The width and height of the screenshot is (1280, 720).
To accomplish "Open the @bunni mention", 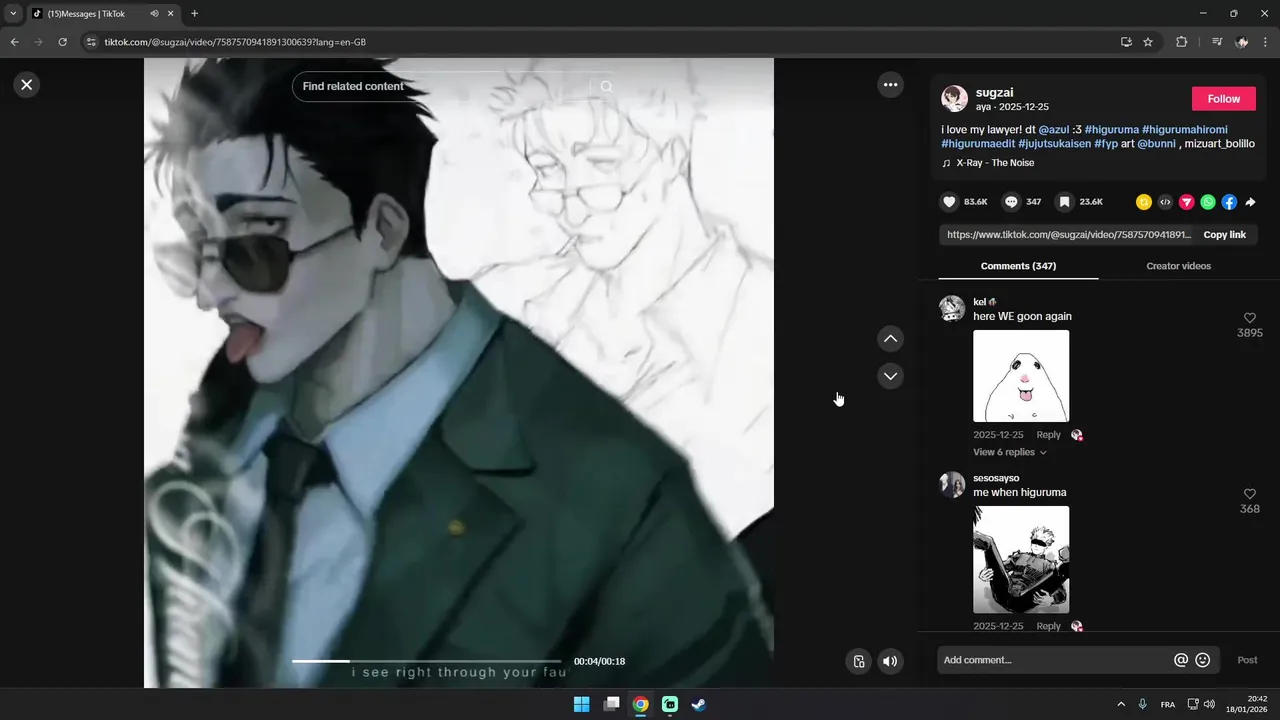I will 1156,144.
